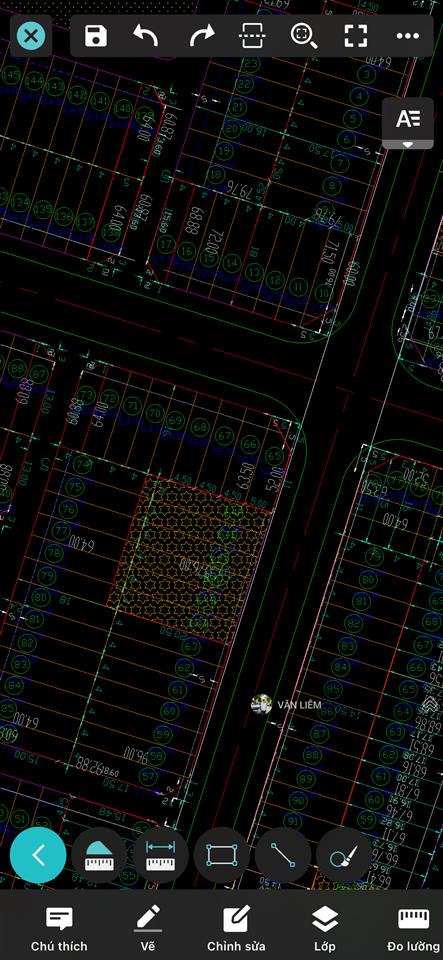Select the line drawing tool
The width and height of the screenshot is (443, 960).
point(283,855)
